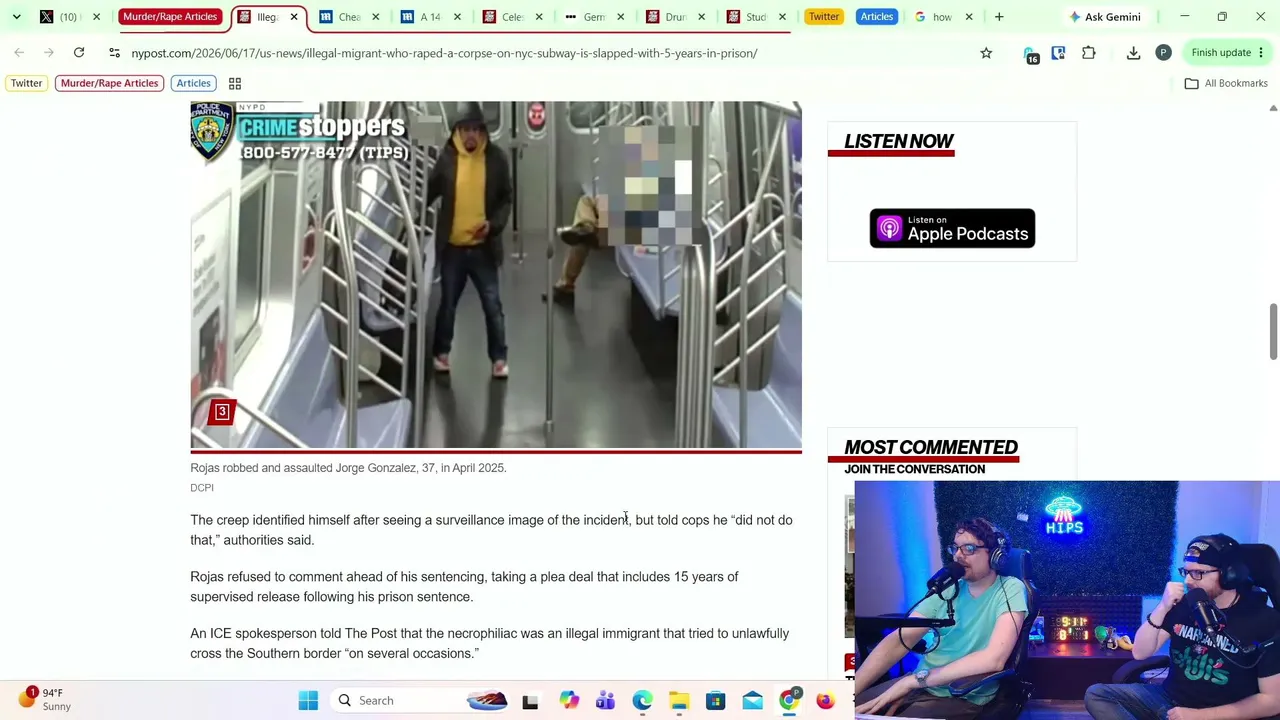This screenshot has height=720, width=1280.
Task: Close the 'Gem' tab
Action: point(620,17)
